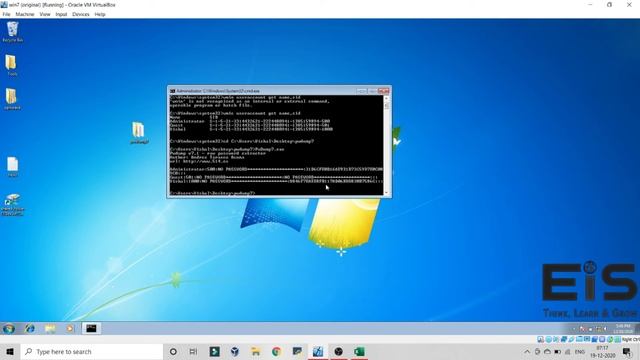The height and width of the screenshot is (360, 640).
Task: Select the third folder in the left desktop column
Action: coord(11,99)
